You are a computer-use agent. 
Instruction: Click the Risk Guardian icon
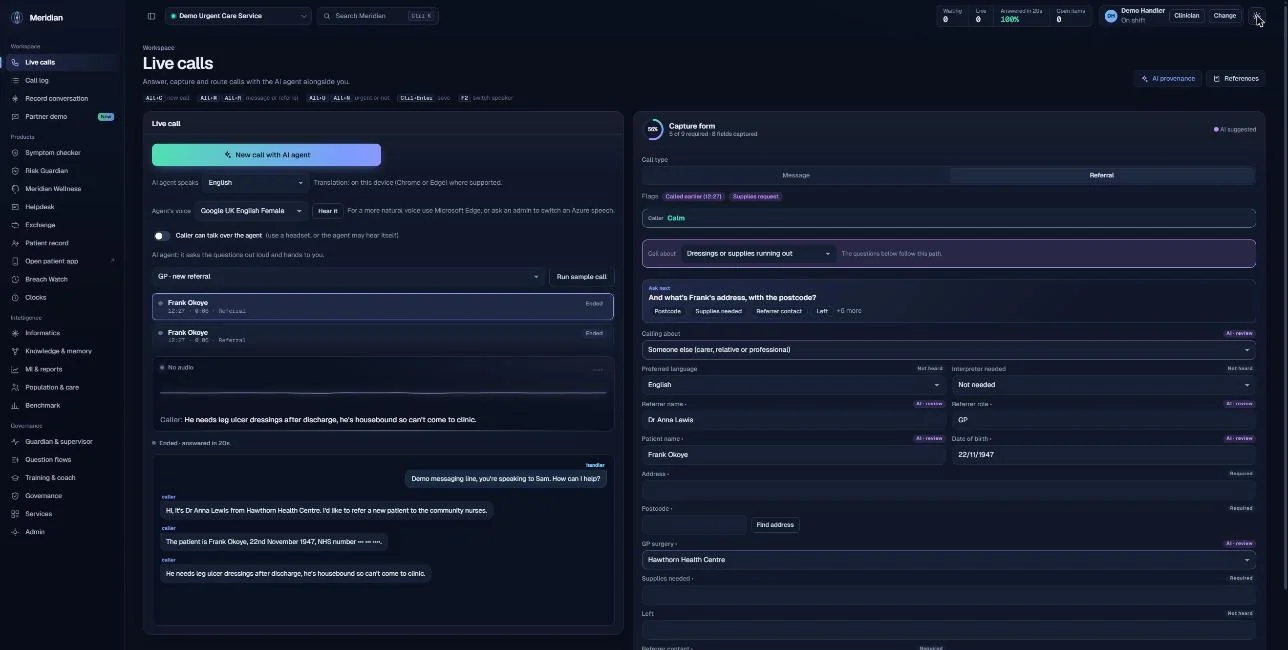tap(16, 171)
